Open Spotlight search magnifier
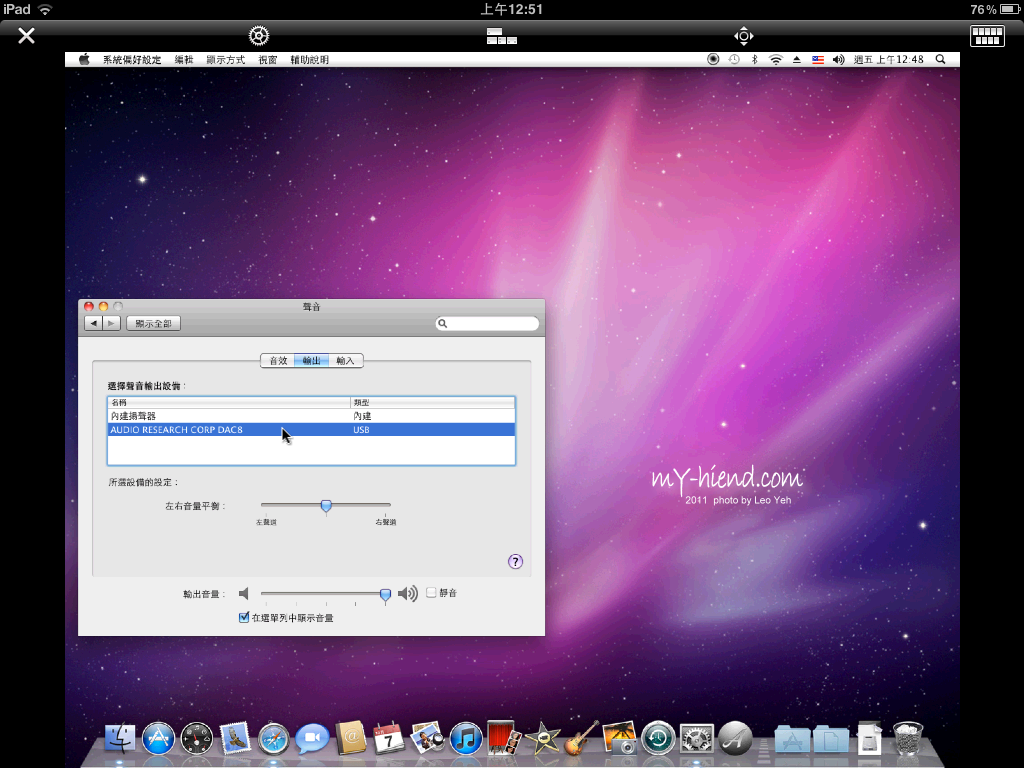 tap(940, 59)
